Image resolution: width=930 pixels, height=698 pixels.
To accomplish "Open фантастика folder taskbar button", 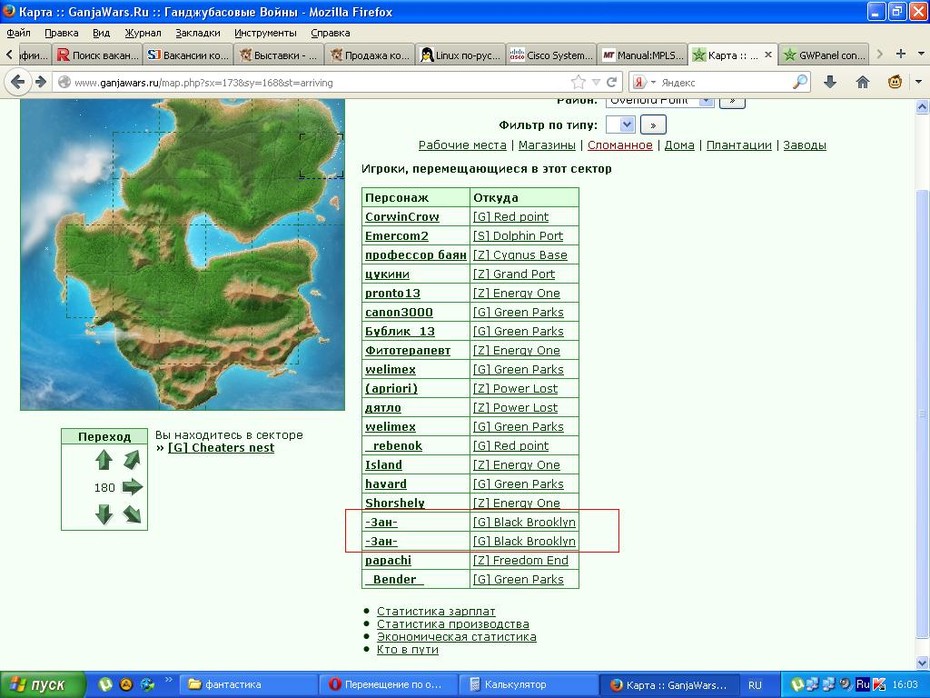I will coord(249,685).
